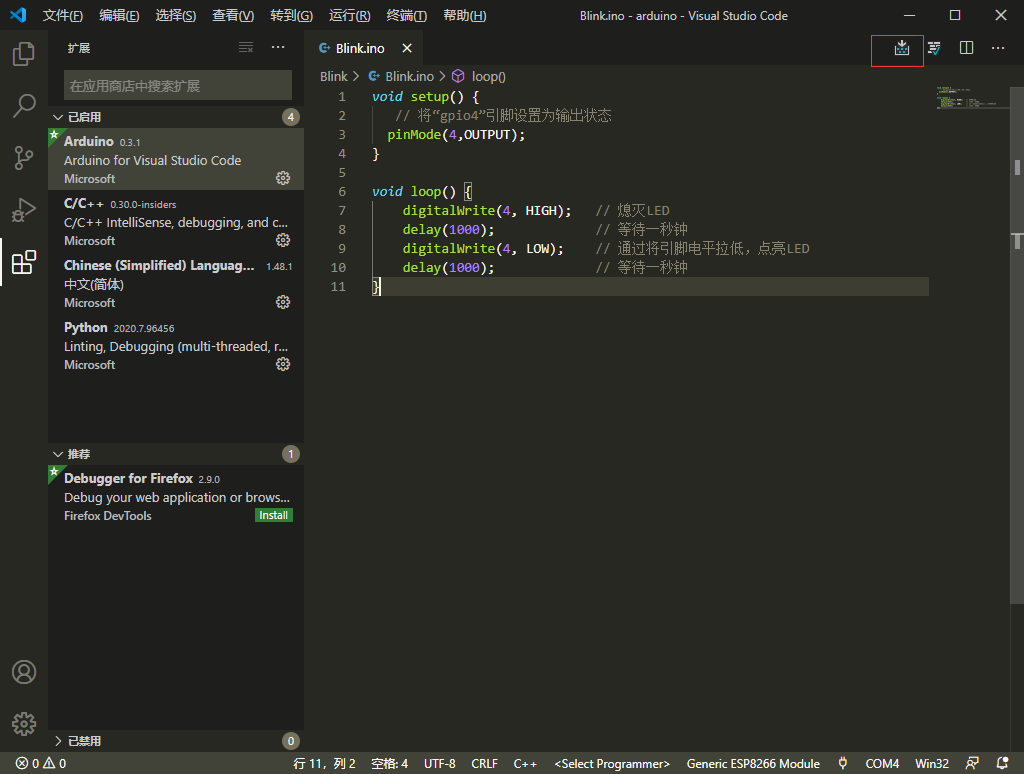
Task: Open Blink.ino breadcrumb dropdown
Action: pos(401,76)
